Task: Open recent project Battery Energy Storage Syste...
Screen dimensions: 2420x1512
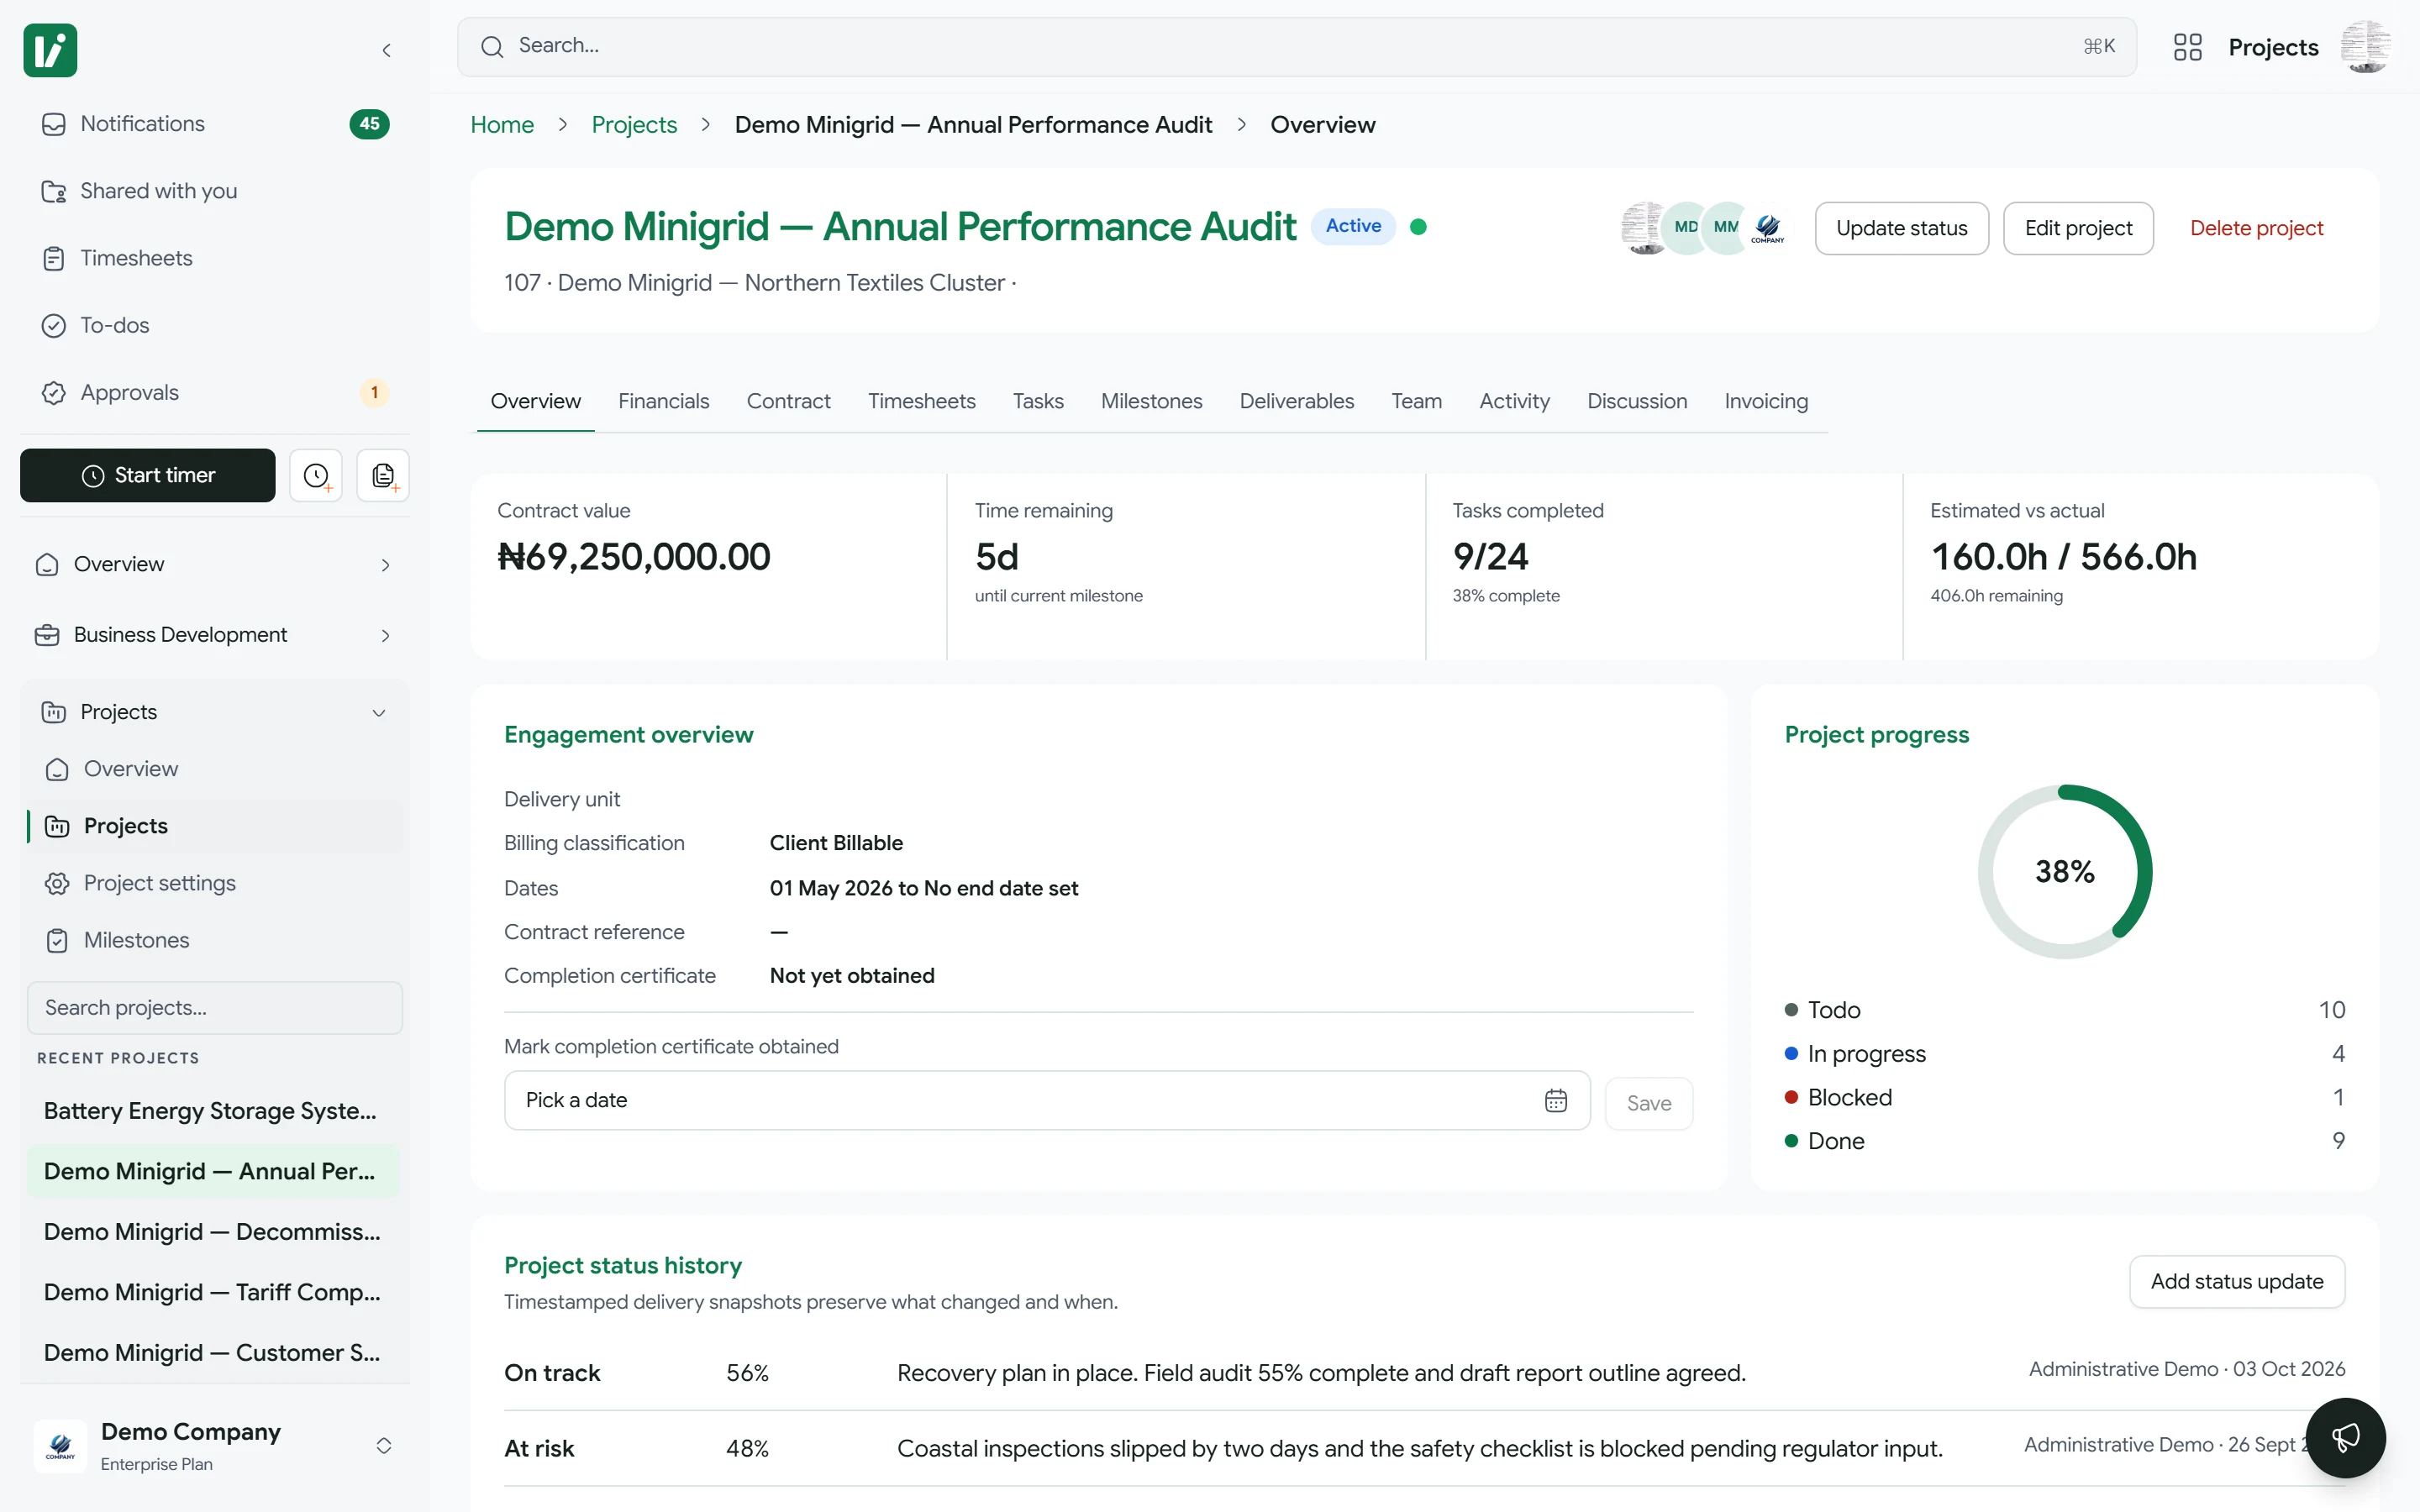Action: pyautogui.click(x=213, y=1111)
